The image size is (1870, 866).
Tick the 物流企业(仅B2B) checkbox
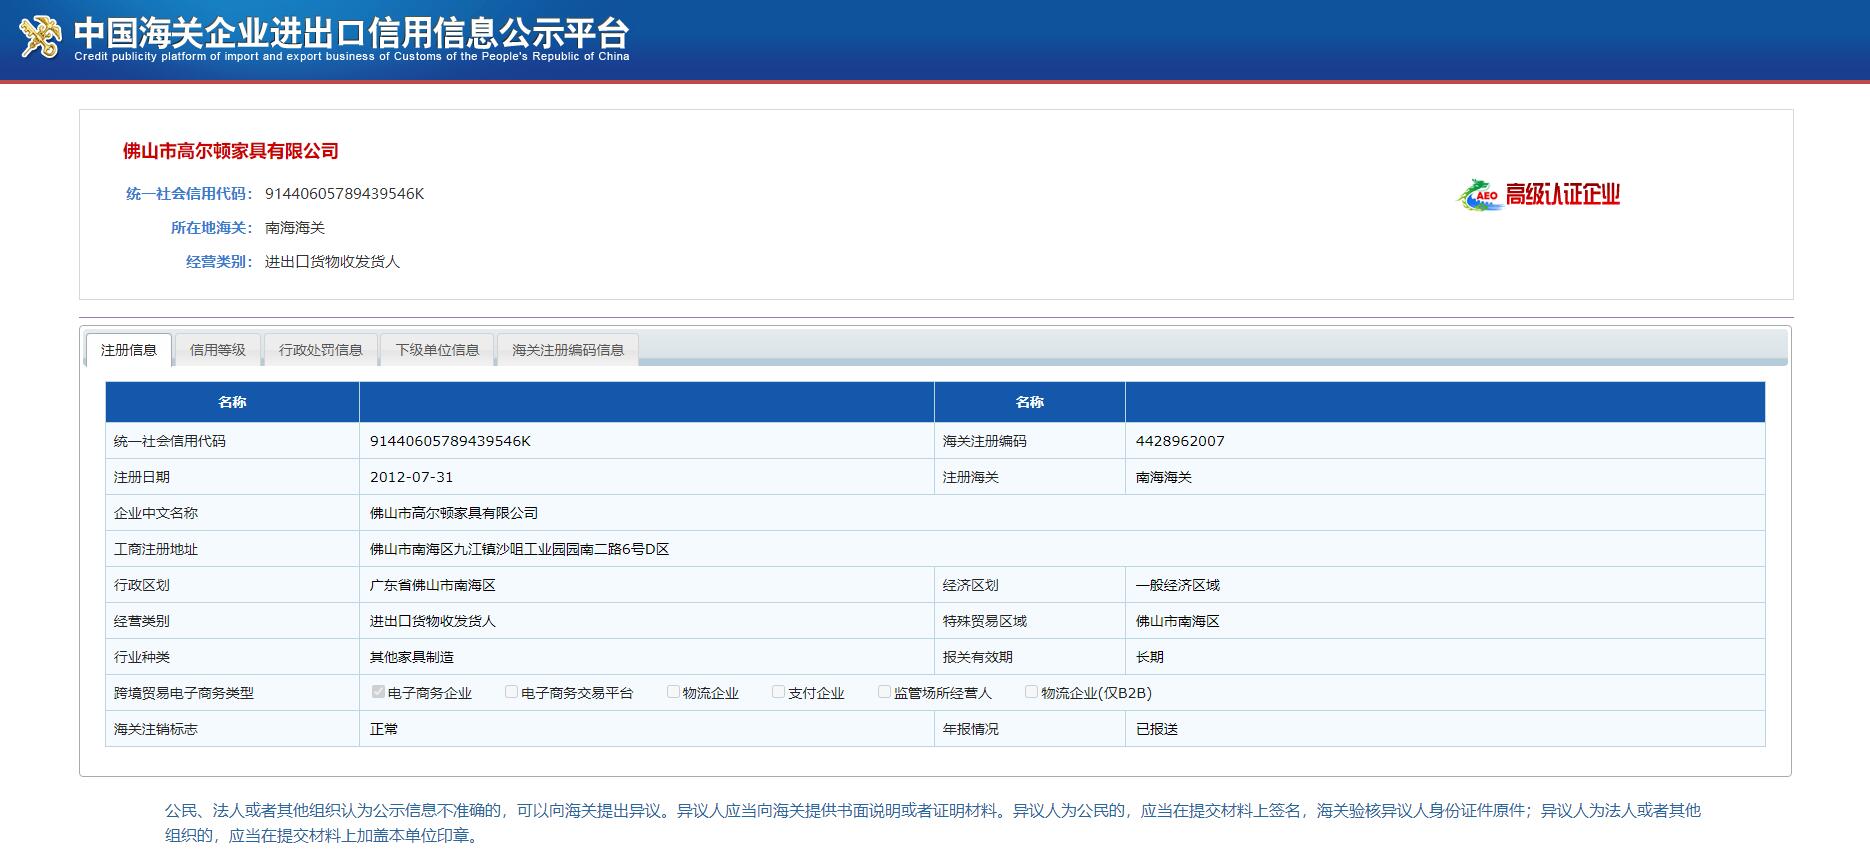[x=1031, y=692]
